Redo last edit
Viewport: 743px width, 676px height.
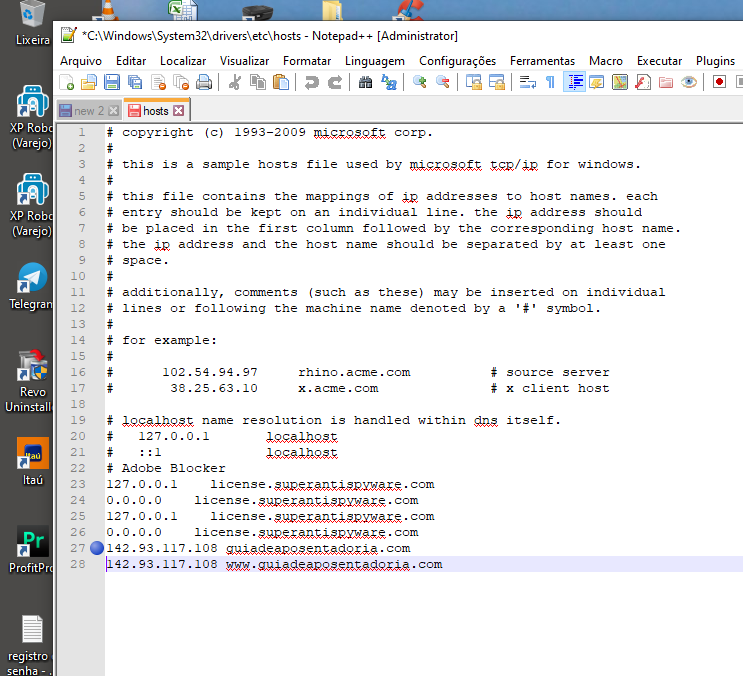click(335, 82)
